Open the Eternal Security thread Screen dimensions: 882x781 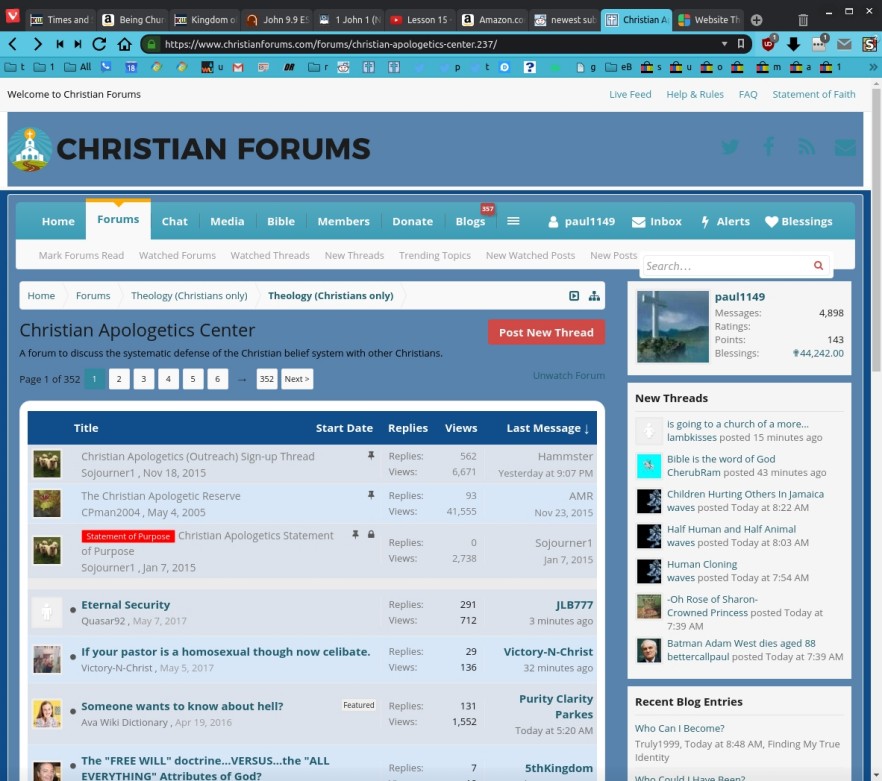click(x=125, y=604)
